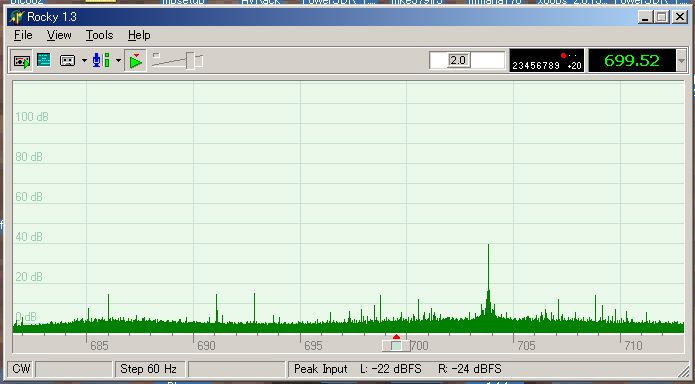Open the View menu
This screenshot has height=384, width=695.
coord(59,35)
